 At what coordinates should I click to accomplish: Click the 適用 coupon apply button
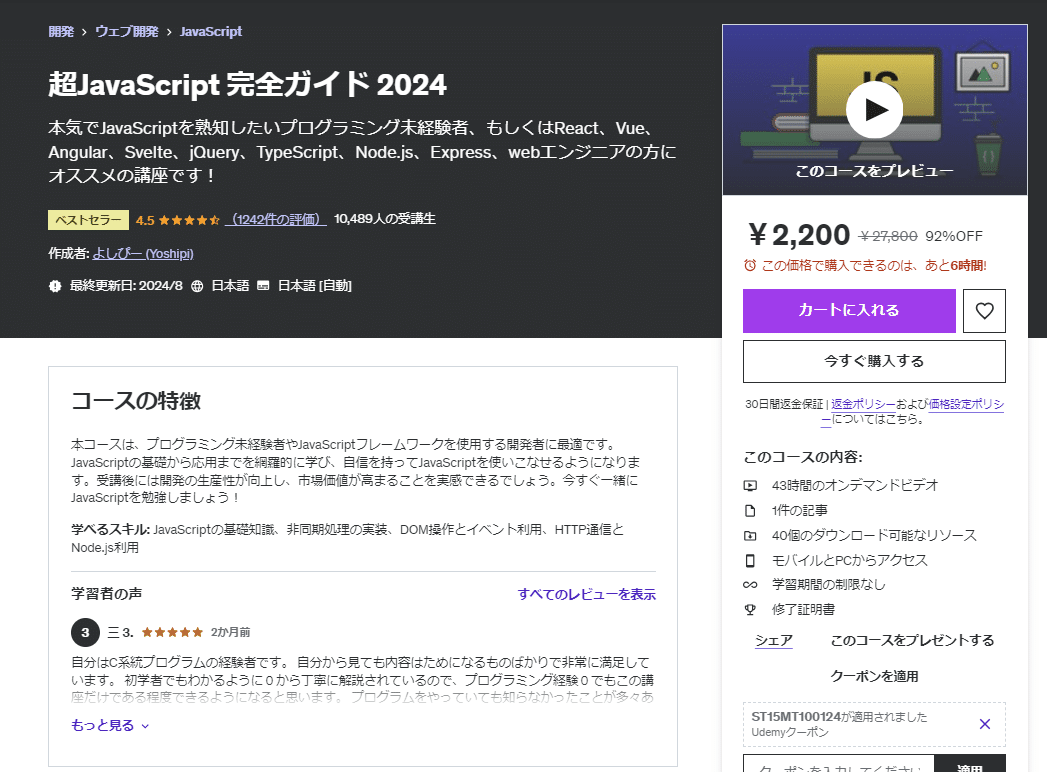tap(970, 765)
